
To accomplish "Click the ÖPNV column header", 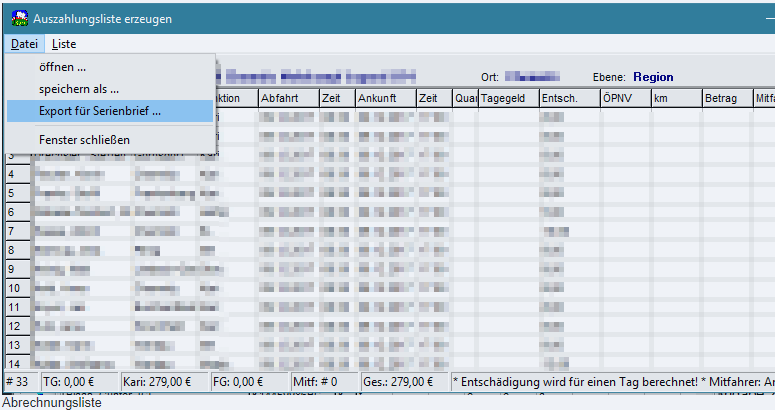I will pos(626,98).
